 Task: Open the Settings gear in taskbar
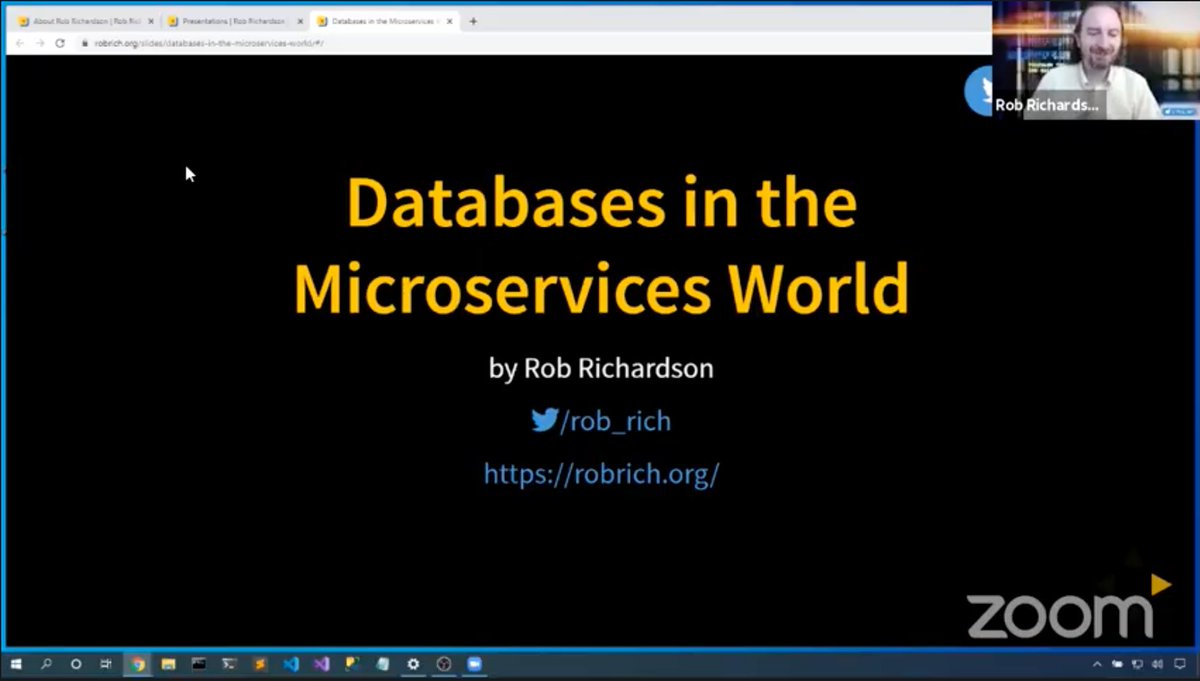pyautogui.click(x=413, y=664)
